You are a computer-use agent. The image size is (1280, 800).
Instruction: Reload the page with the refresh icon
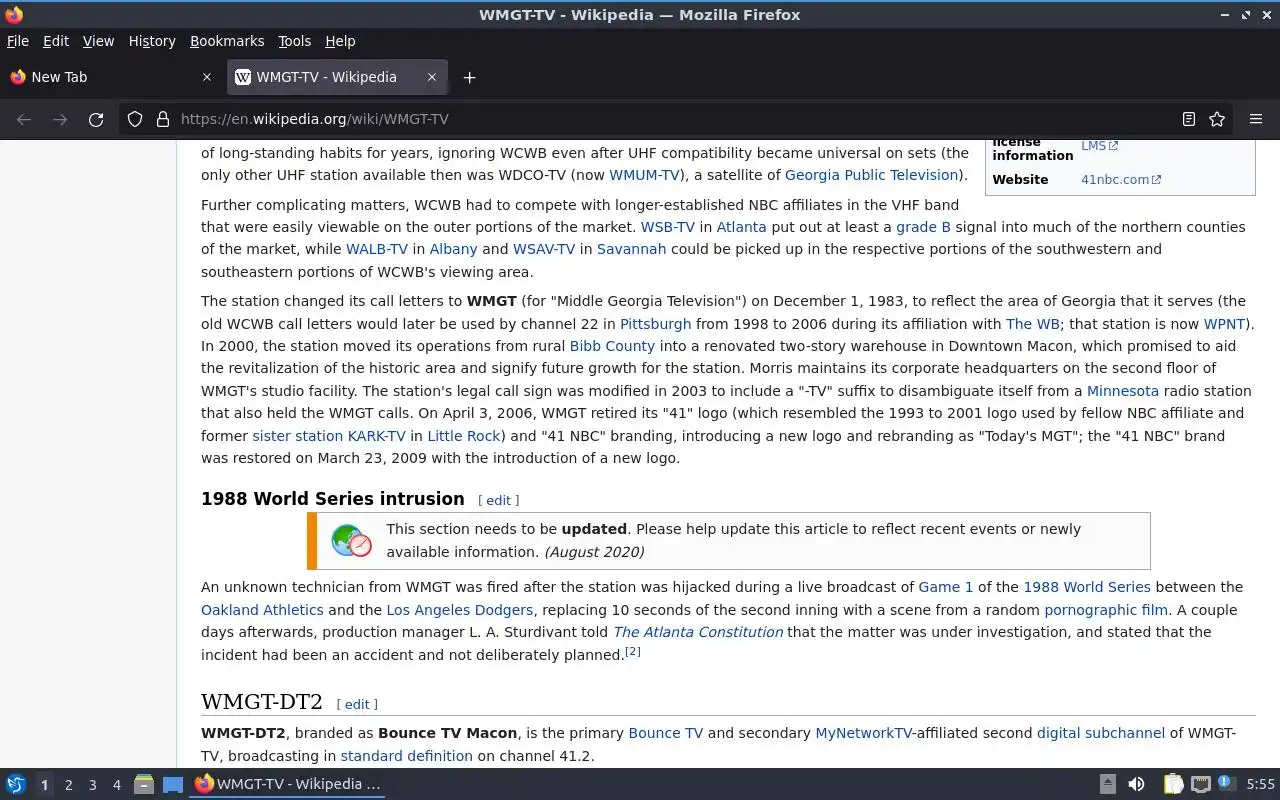click(x=96, y=119)
